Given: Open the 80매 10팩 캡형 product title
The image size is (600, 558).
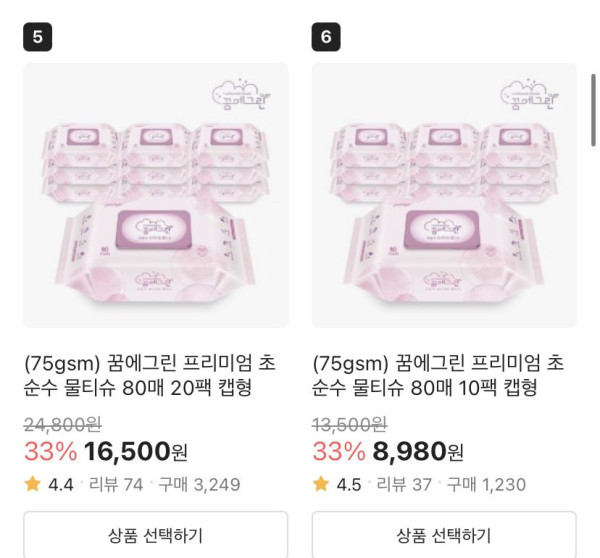Looking at the screenshot, I should tap(438, 375).
